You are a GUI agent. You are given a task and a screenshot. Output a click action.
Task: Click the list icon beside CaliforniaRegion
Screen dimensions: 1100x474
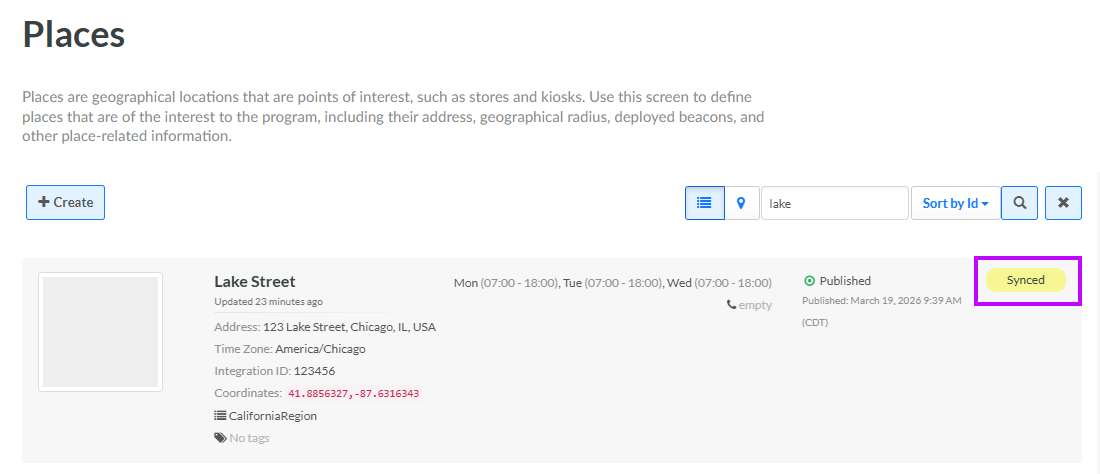(220, 416)
